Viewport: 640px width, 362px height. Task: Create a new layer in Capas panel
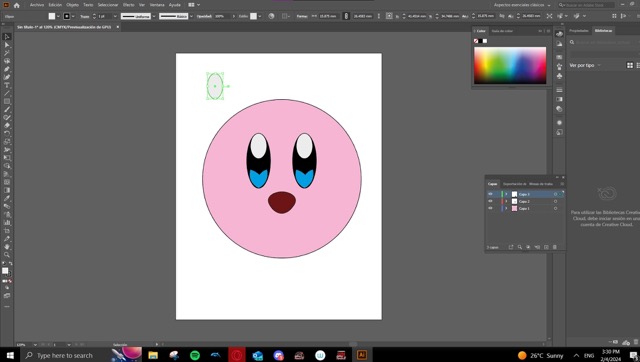click(x=546, y=247)
